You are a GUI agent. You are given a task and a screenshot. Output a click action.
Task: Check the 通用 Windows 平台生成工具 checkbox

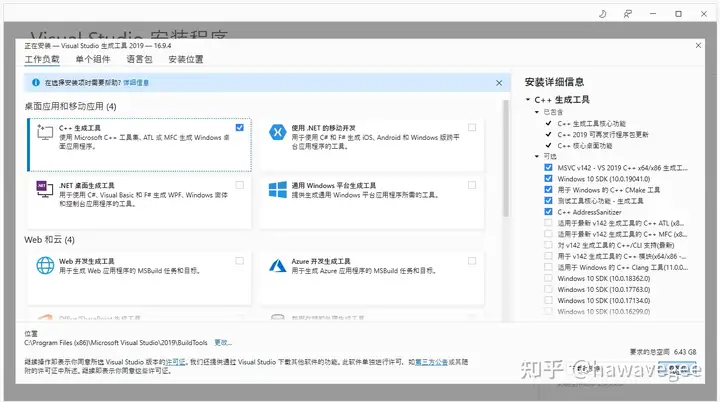(x=472, y=185)
